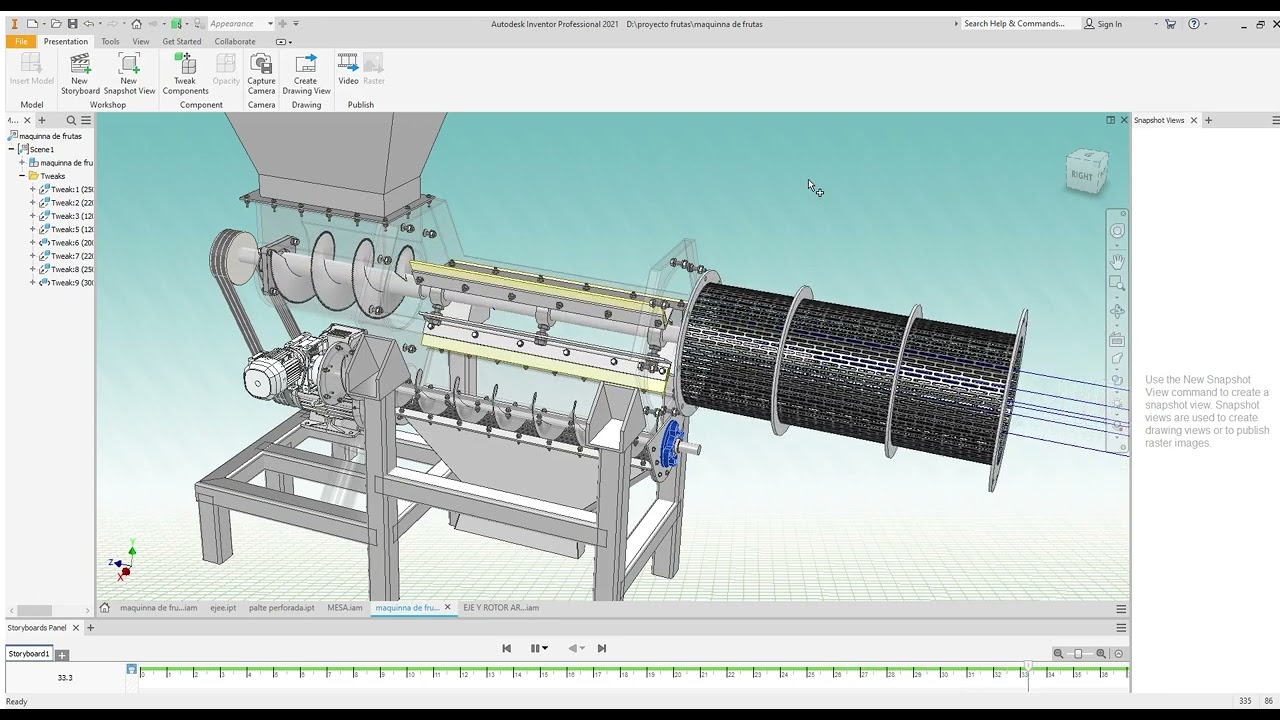
Task: Expand the Tweak:2 node
Action: pyautogui.click(x=33, y=203)
